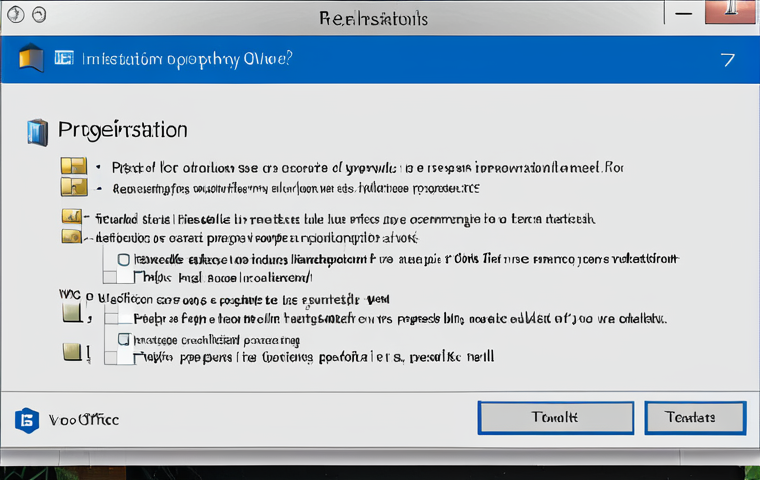The image size is (760, 480).
Task: Click the olive square icon above the bottom one
Action: tap(72, 313)
